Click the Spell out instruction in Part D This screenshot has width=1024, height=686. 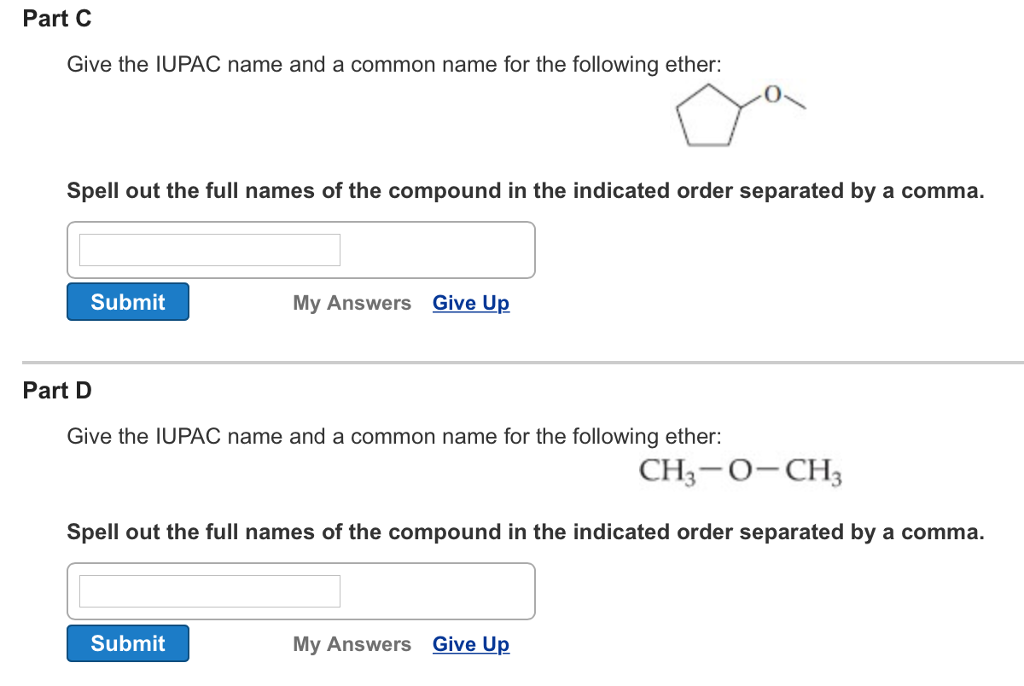pyautogui.click(x=525, y=531)
